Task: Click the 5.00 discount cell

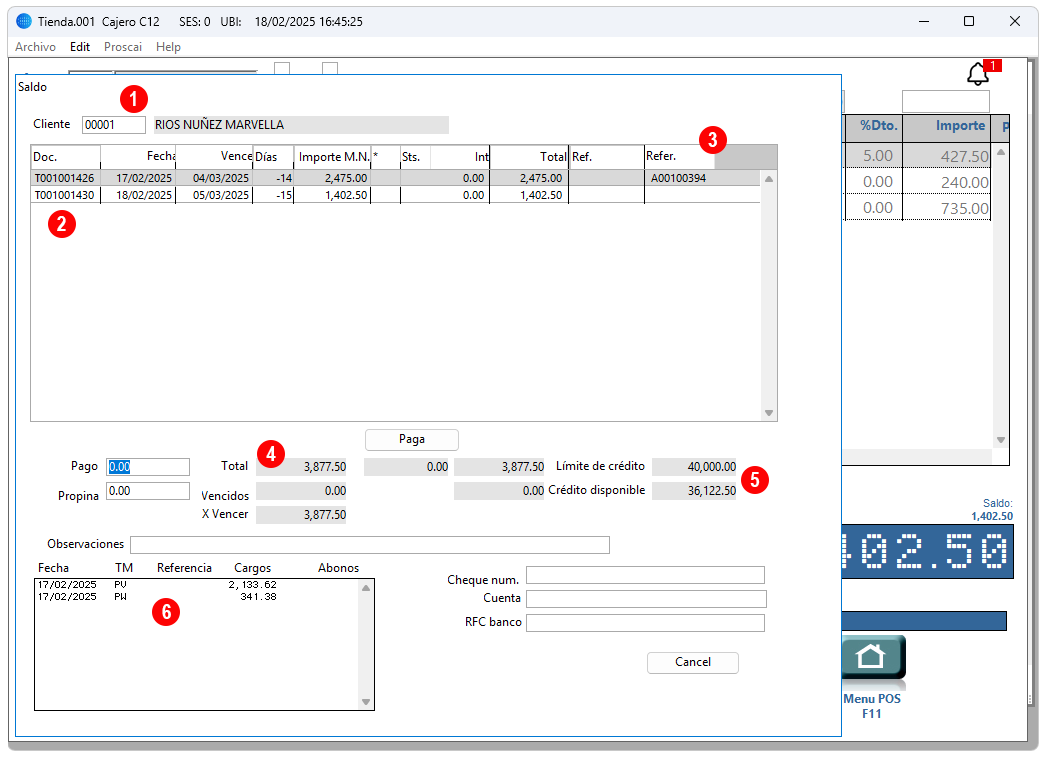Action: point(874,156)
